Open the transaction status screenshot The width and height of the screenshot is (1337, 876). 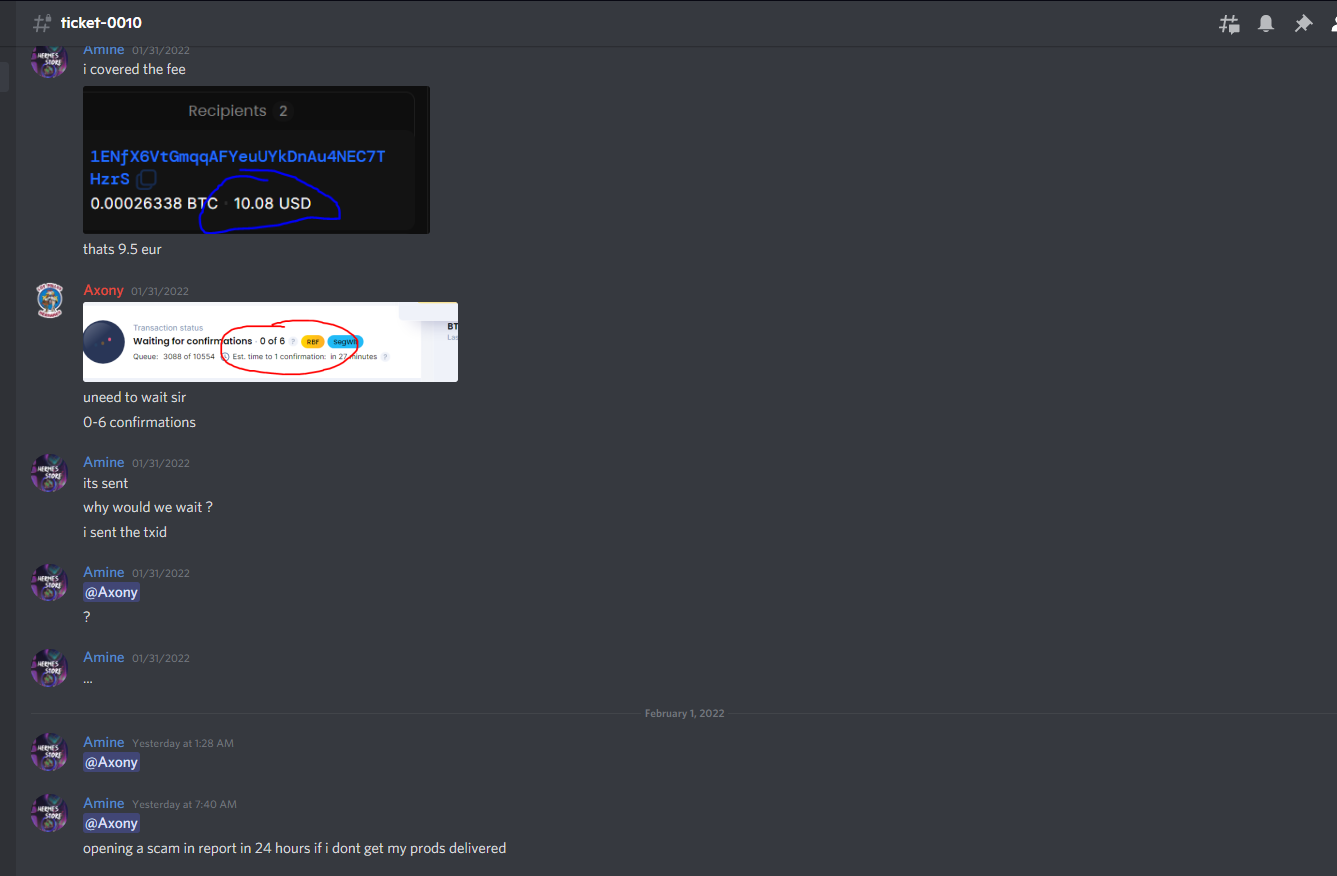270,342
